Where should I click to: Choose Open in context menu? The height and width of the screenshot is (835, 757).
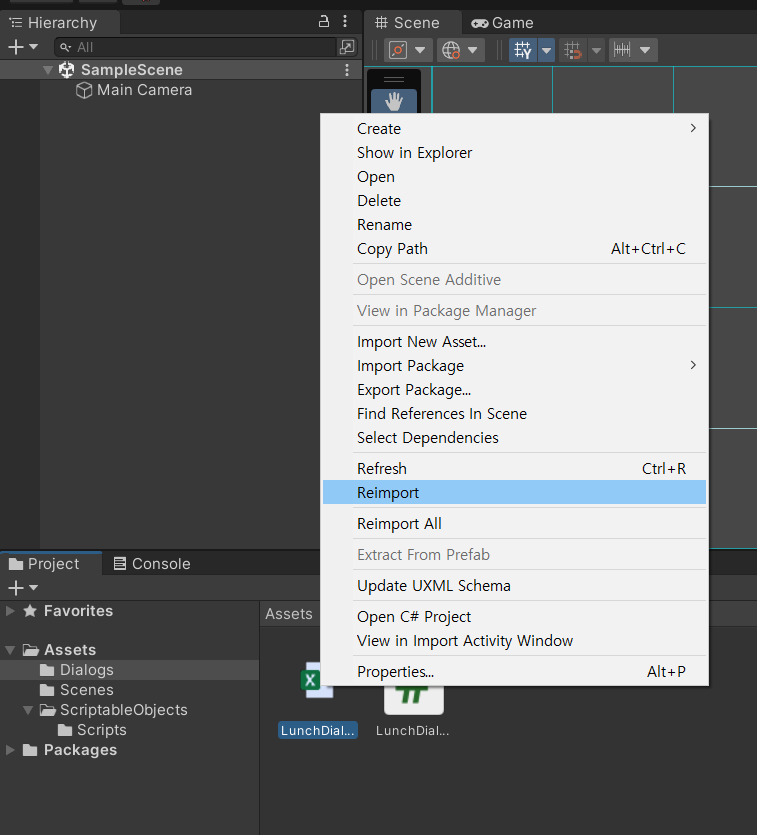pyautogui.click(x=514, y=177)
